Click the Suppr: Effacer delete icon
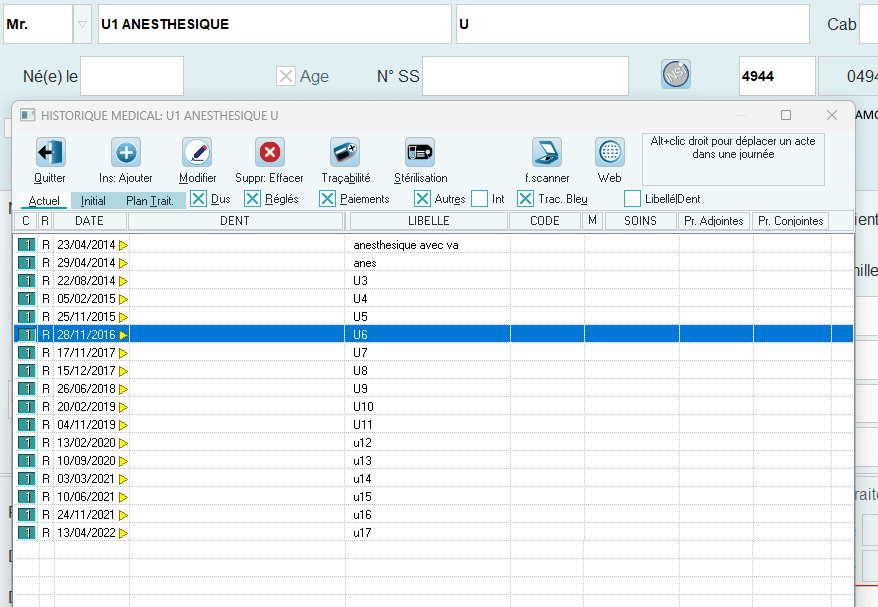Viewport: 878px width, 607px height. [269, 153]
